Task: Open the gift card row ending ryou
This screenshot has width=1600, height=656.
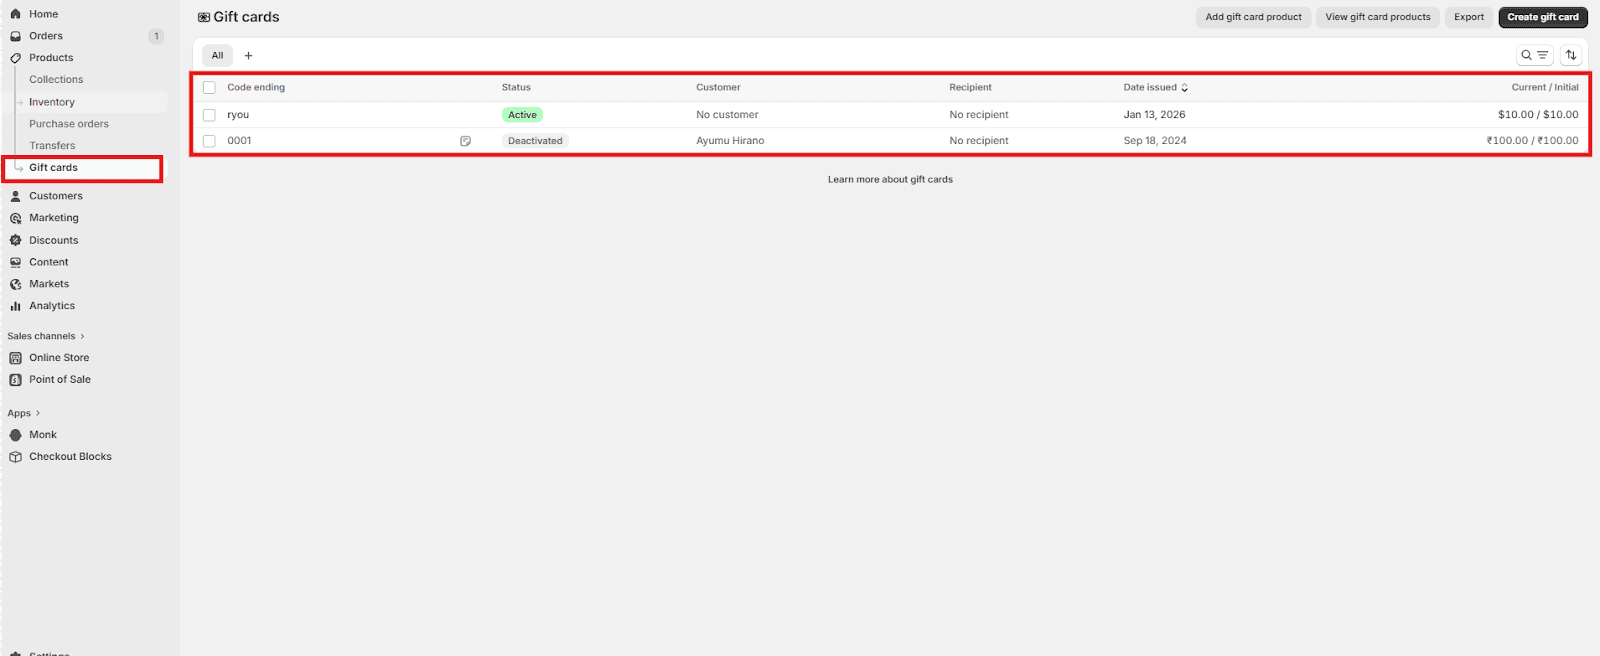Action: coord(890,115)
